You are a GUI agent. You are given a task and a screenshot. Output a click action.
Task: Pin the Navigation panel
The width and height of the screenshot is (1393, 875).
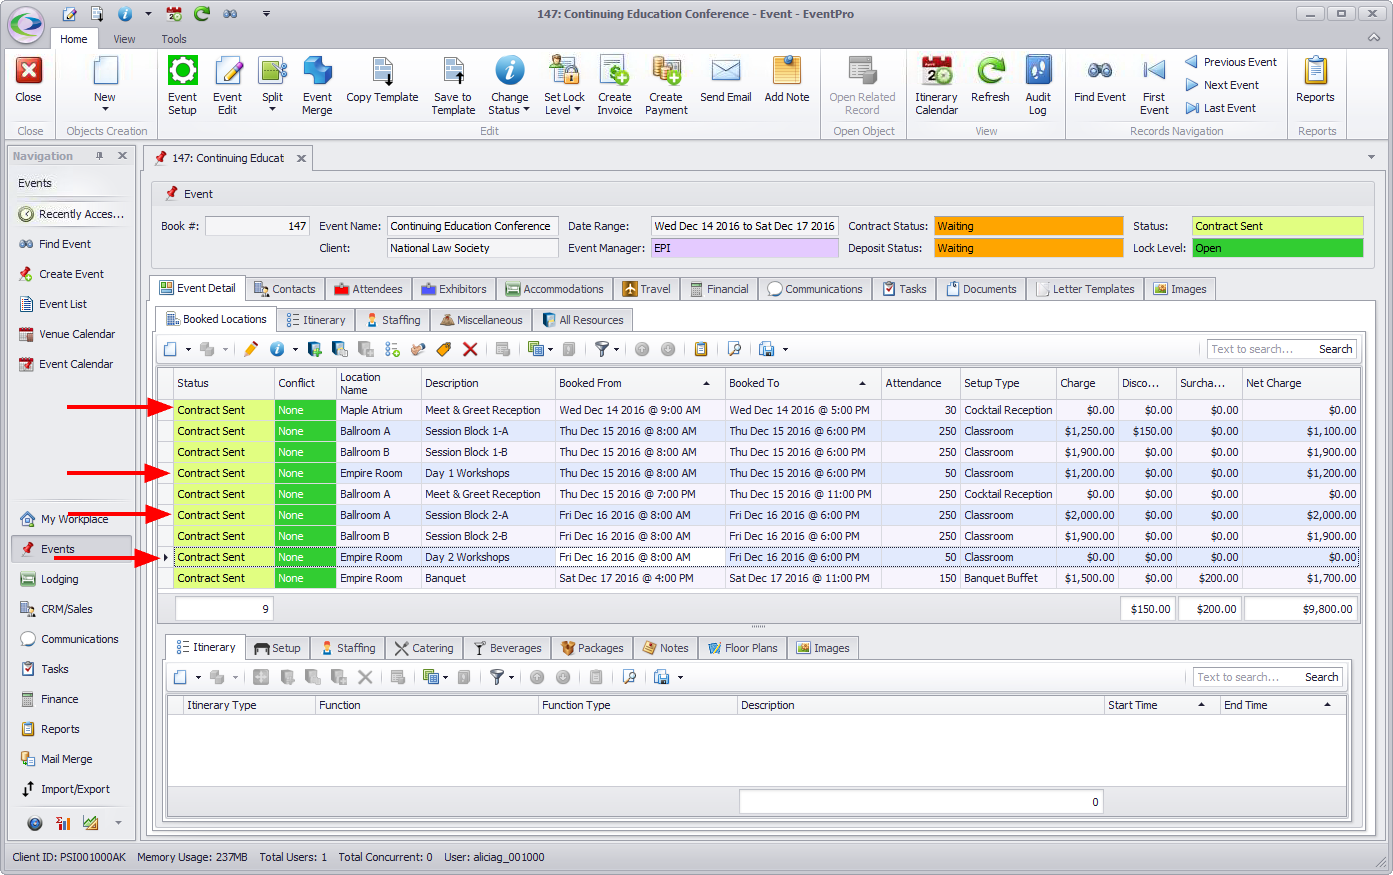pos(100,156)
